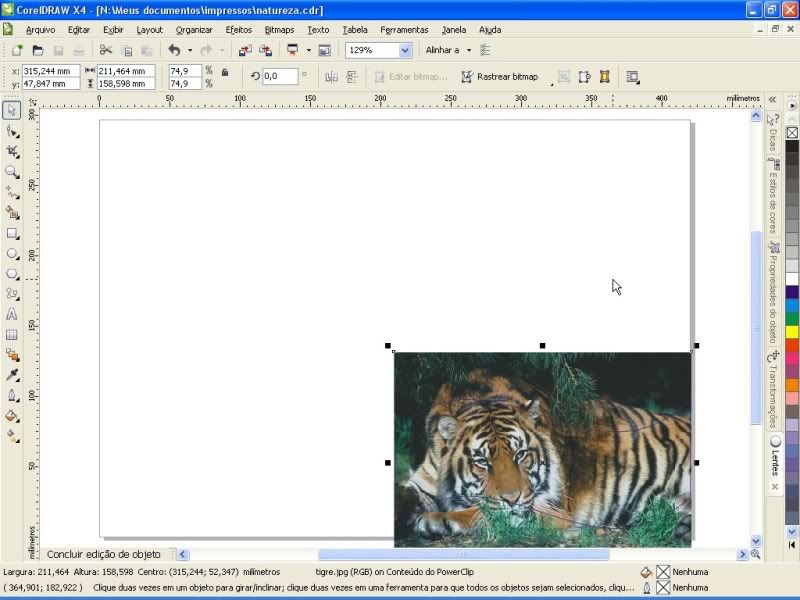Select the Crop tool
Screen dimensions: 800x600
click(x=12, y=151)
